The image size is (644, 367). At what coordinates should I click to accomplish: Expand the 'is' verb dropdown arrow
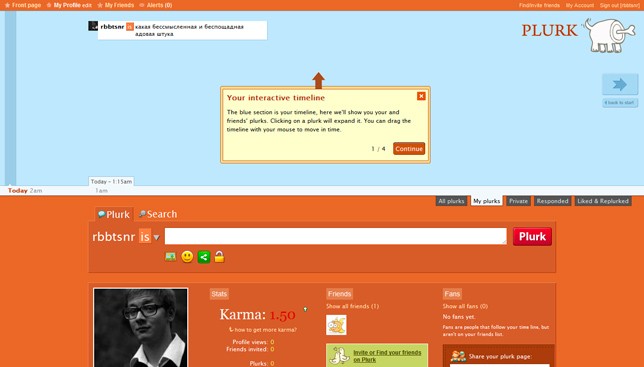[x=156, y=237]
